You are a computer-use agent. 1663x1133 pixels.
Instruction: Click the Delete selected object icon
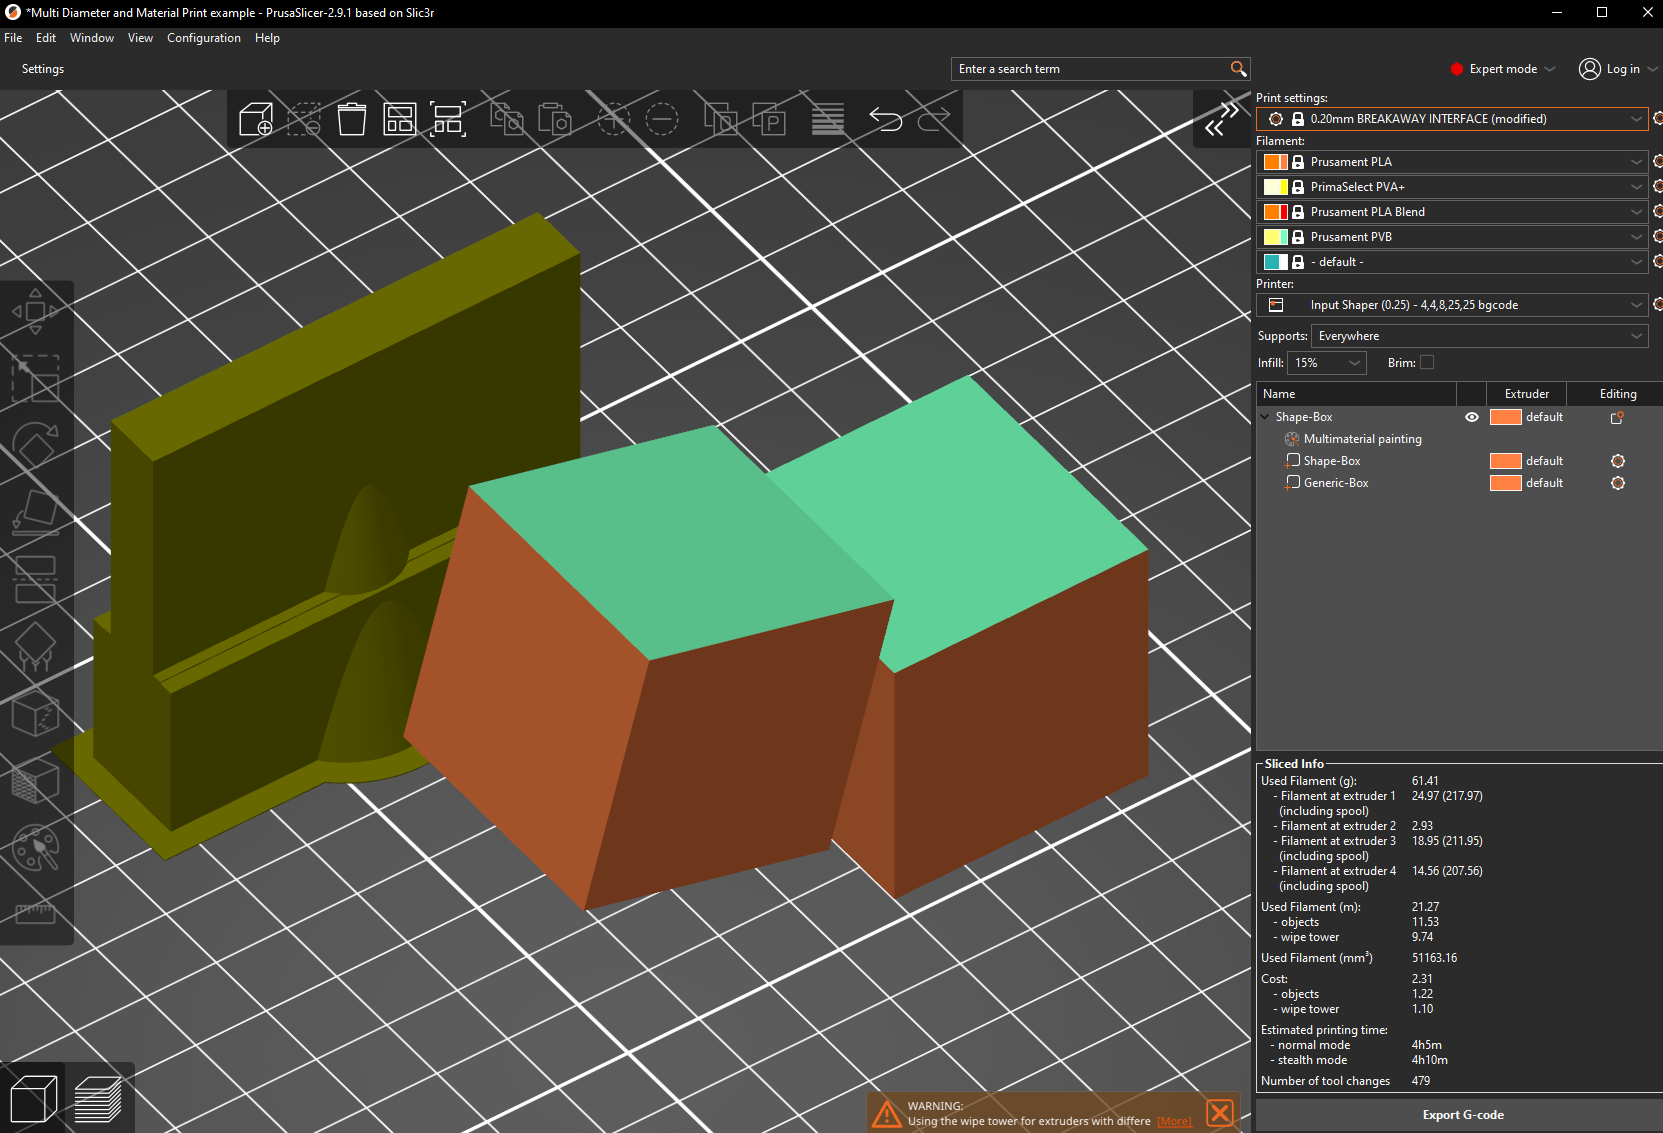coord(304,119)
